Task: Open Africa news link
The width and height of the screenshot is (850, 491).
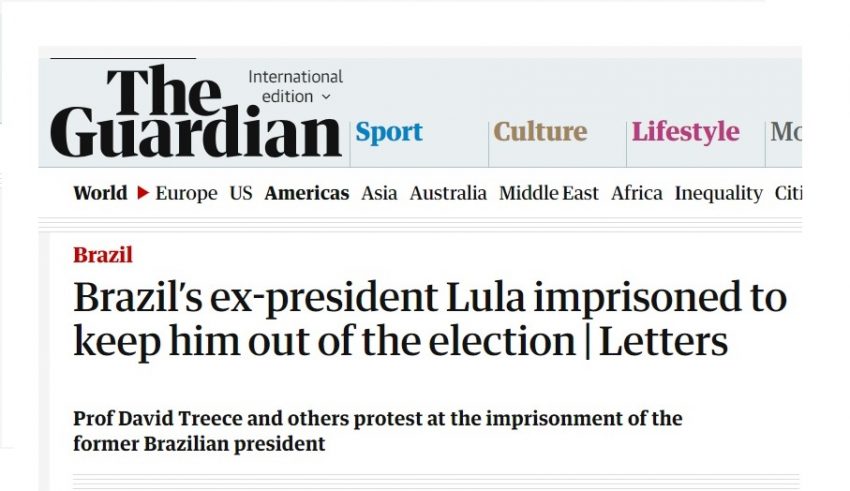Action: tap(637, 193)
